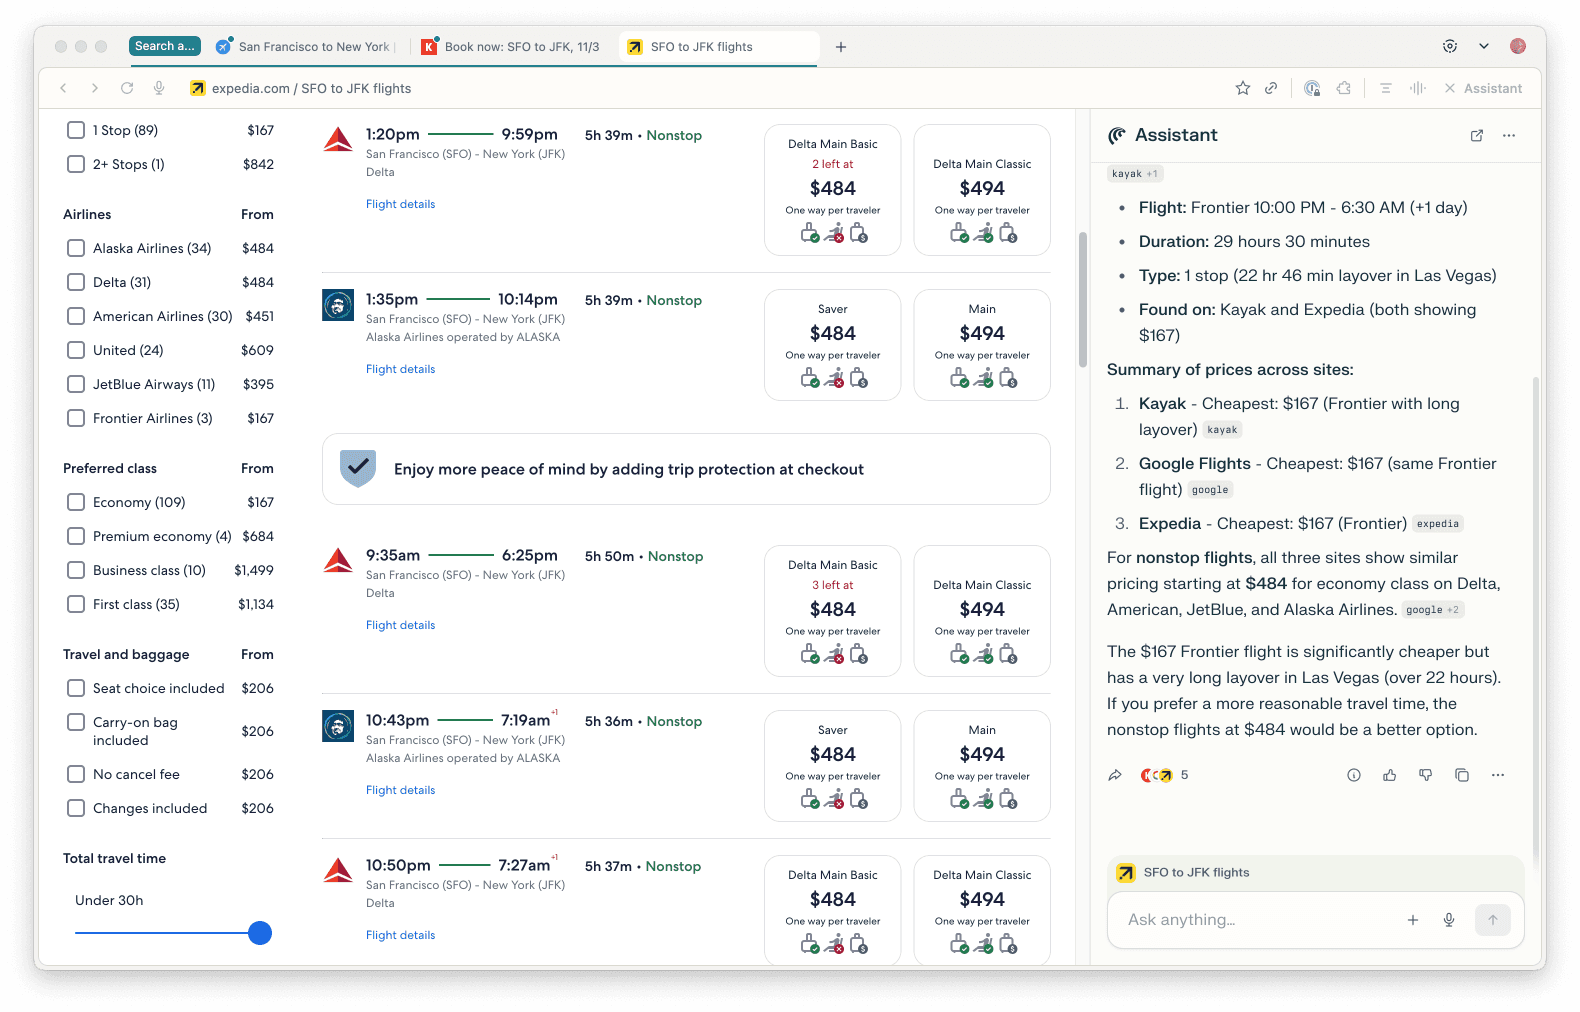Switch to the San Francisco to New York tab
This screenshot has height=1012, width=1580.
pyautogui.click(x=307, y=47)
